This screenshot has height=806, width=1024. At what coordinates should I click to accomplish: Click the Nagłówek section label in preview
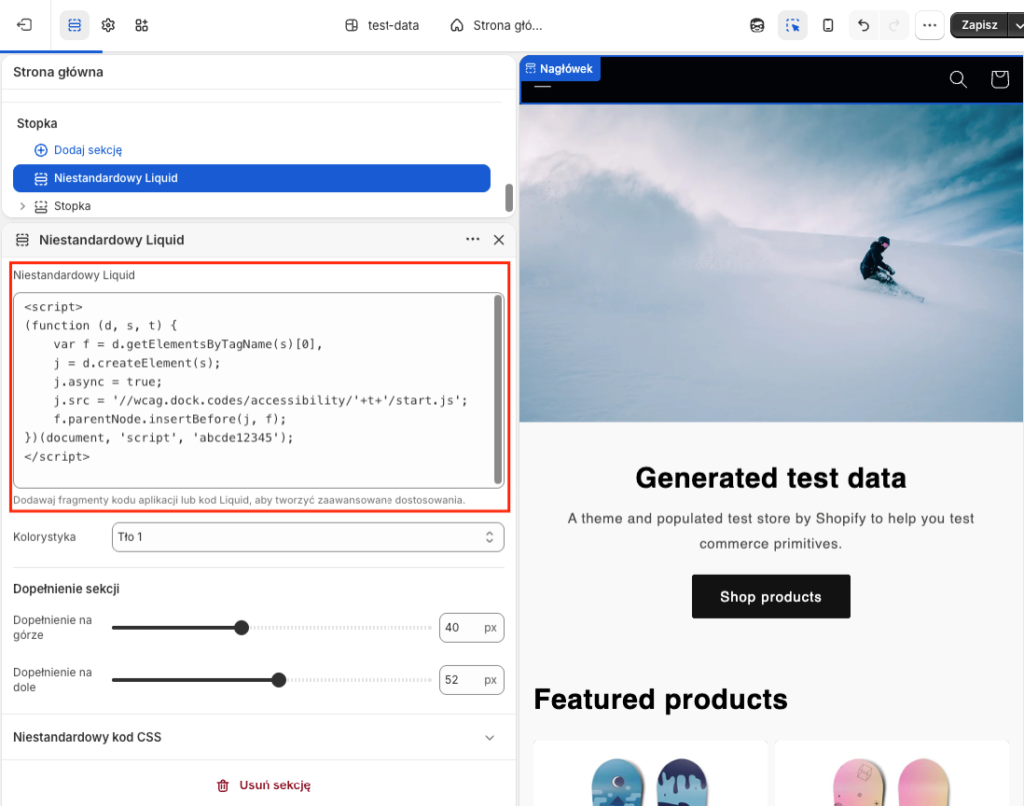[560, 69]
